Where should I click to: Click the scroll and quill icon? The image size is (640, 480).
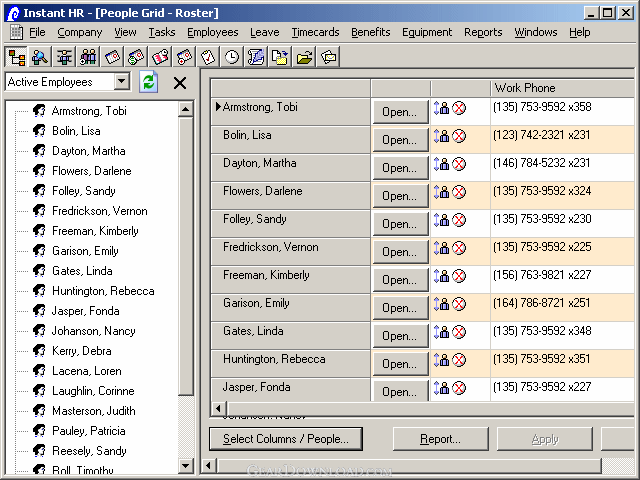256,57
